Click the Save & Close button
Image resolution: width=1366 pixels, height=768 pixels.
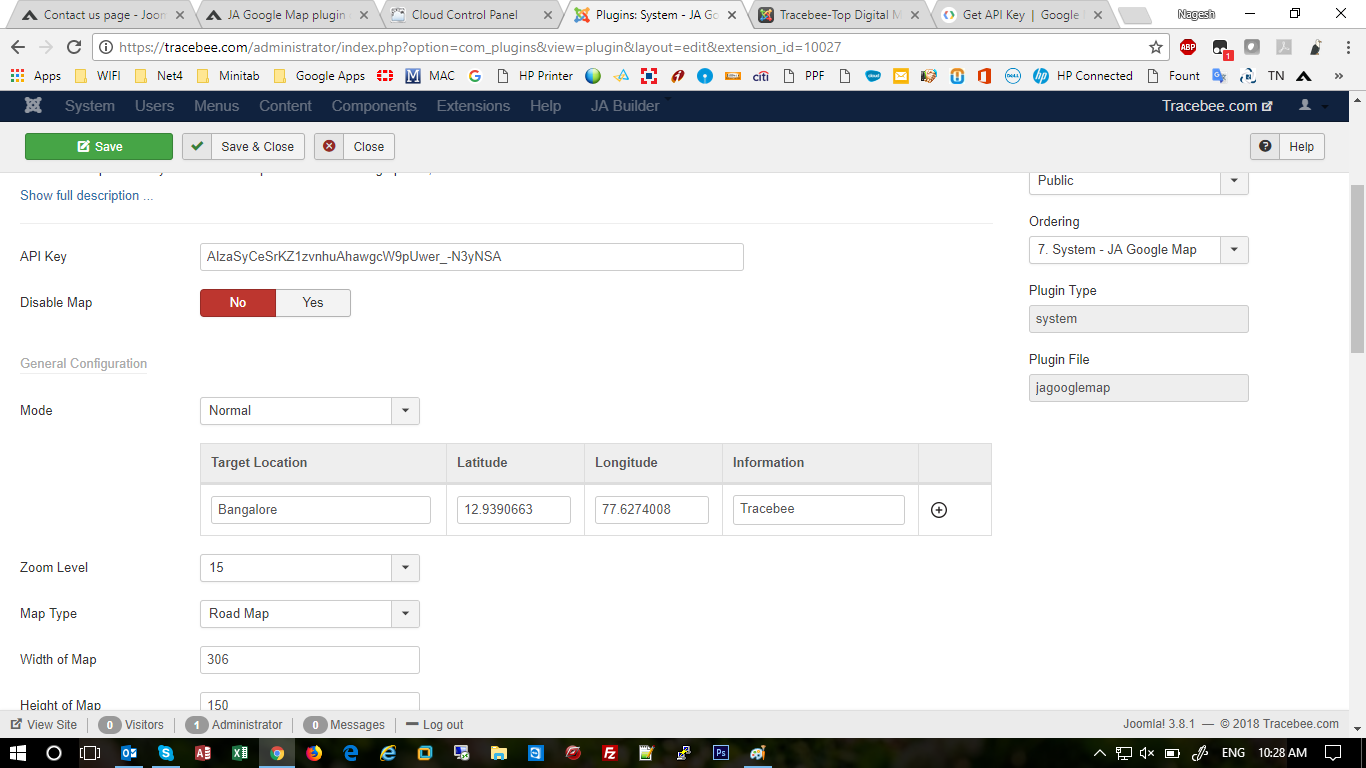(243, 147)
